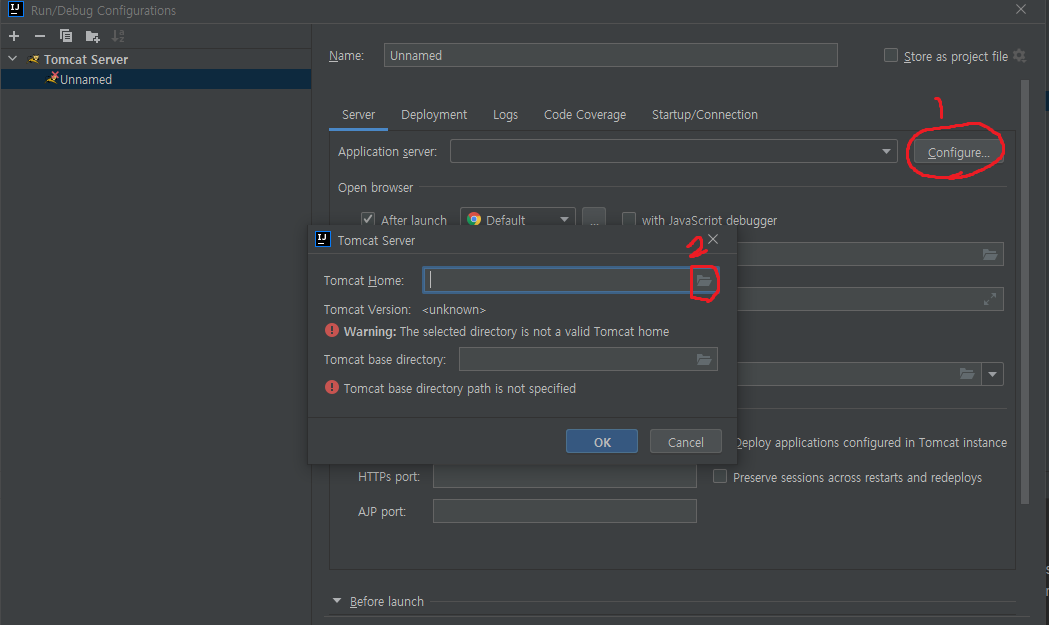This screenshot has height=625, width=1049.
Task: Switch to Logs tab
Action: (505, 114)
